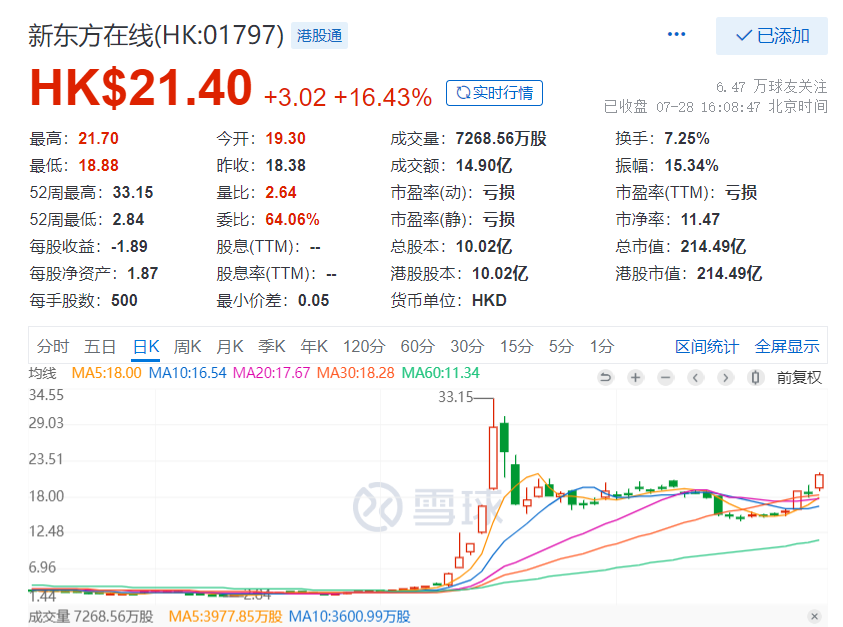Click 全屏显示 to show fullscreen chart

click(787, 347)
